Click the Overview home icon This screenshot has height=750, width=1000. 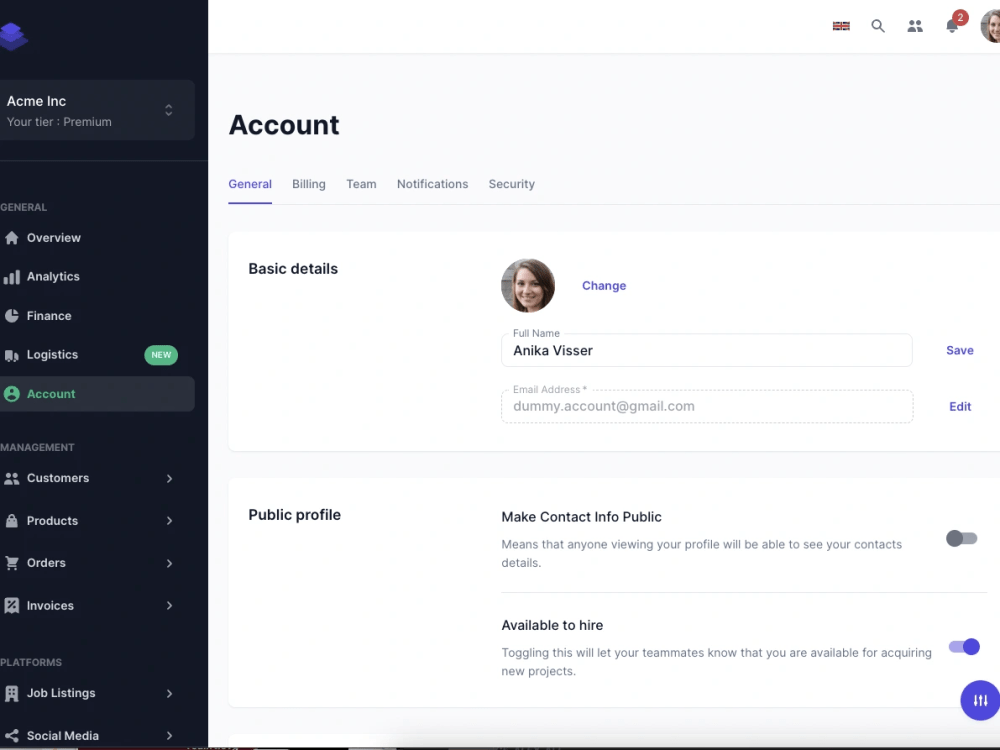tap(11, 238)
